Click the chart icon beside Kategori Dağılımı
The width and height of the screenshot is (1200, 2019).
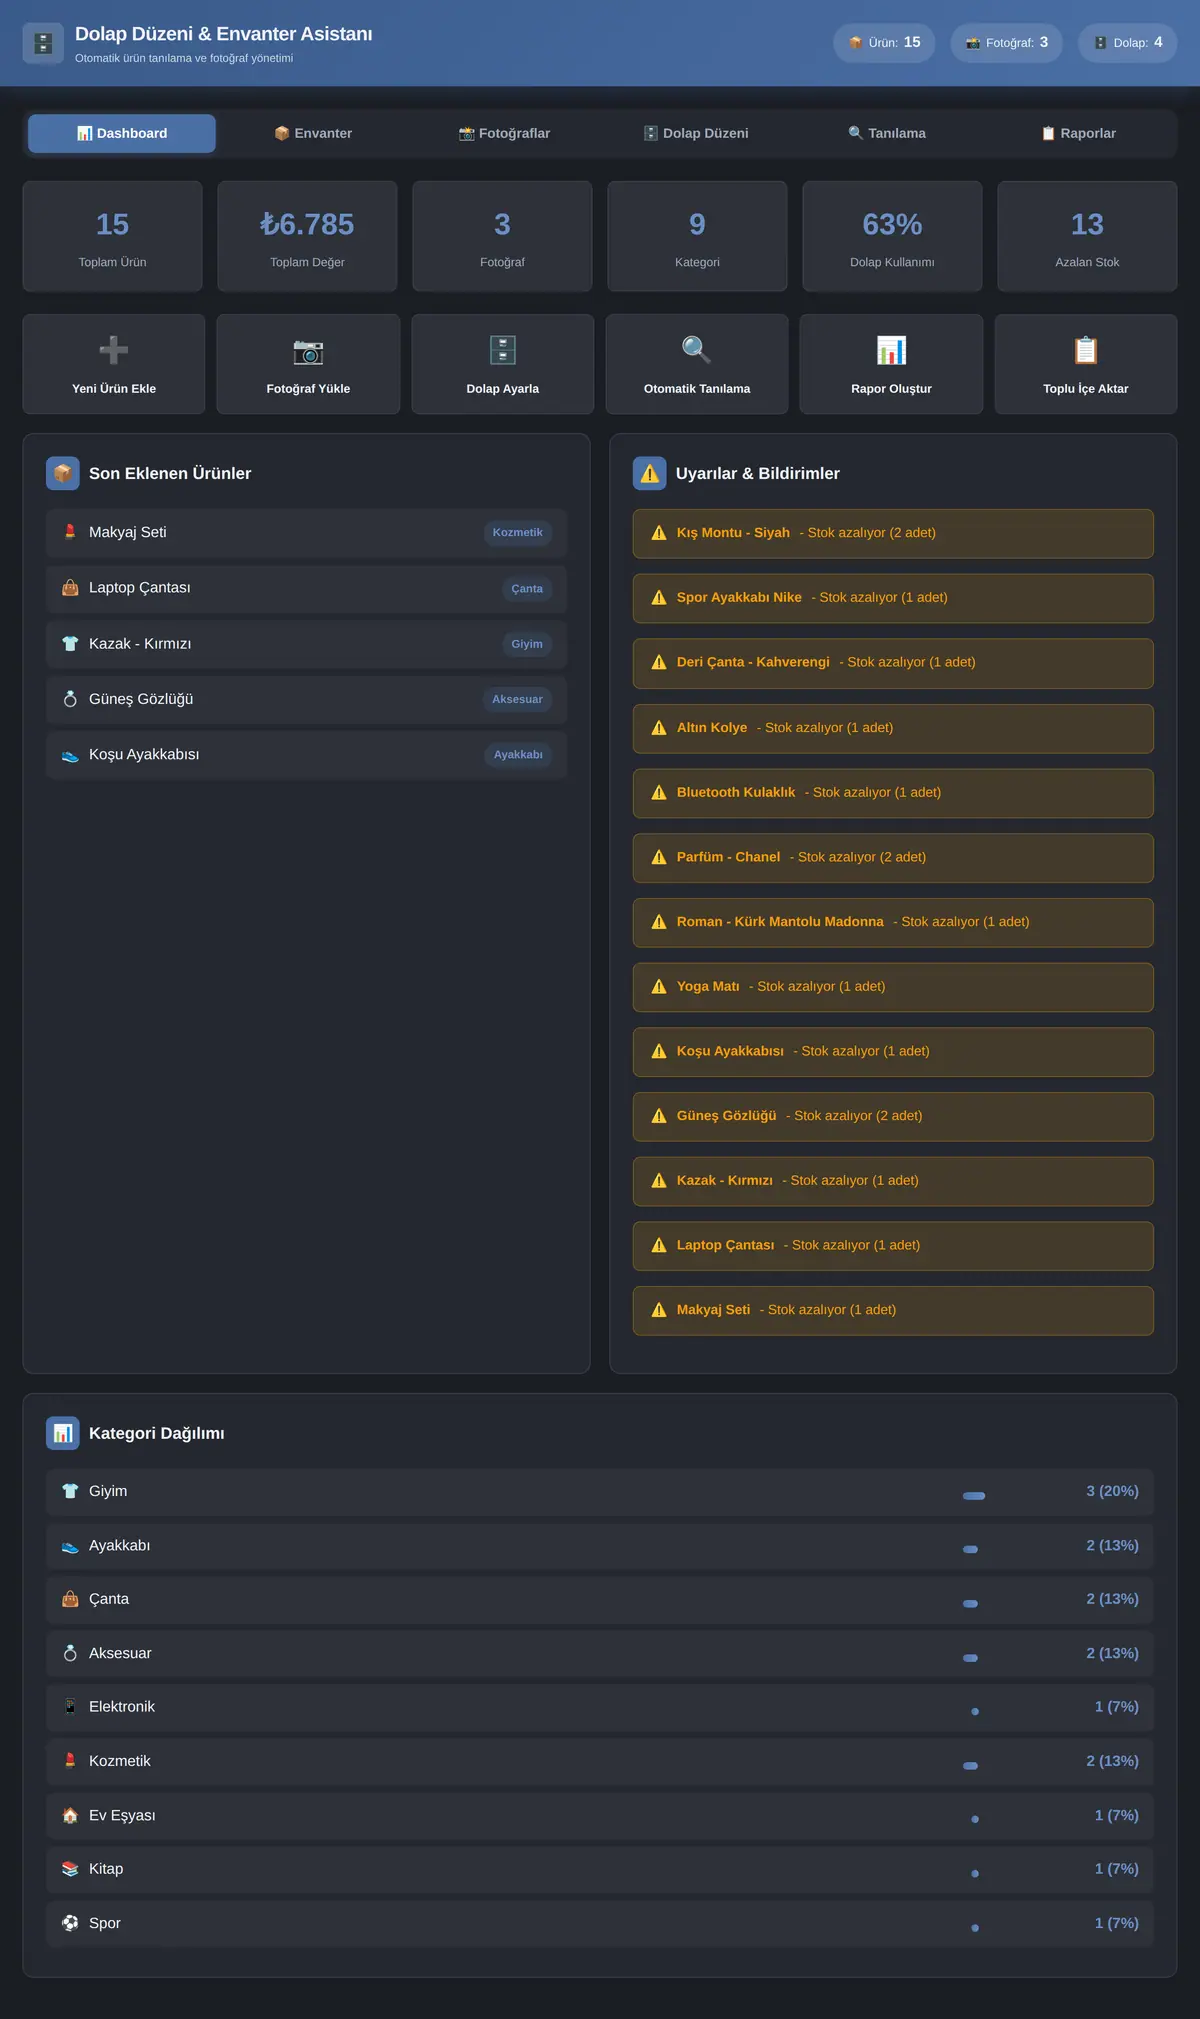63,1433
